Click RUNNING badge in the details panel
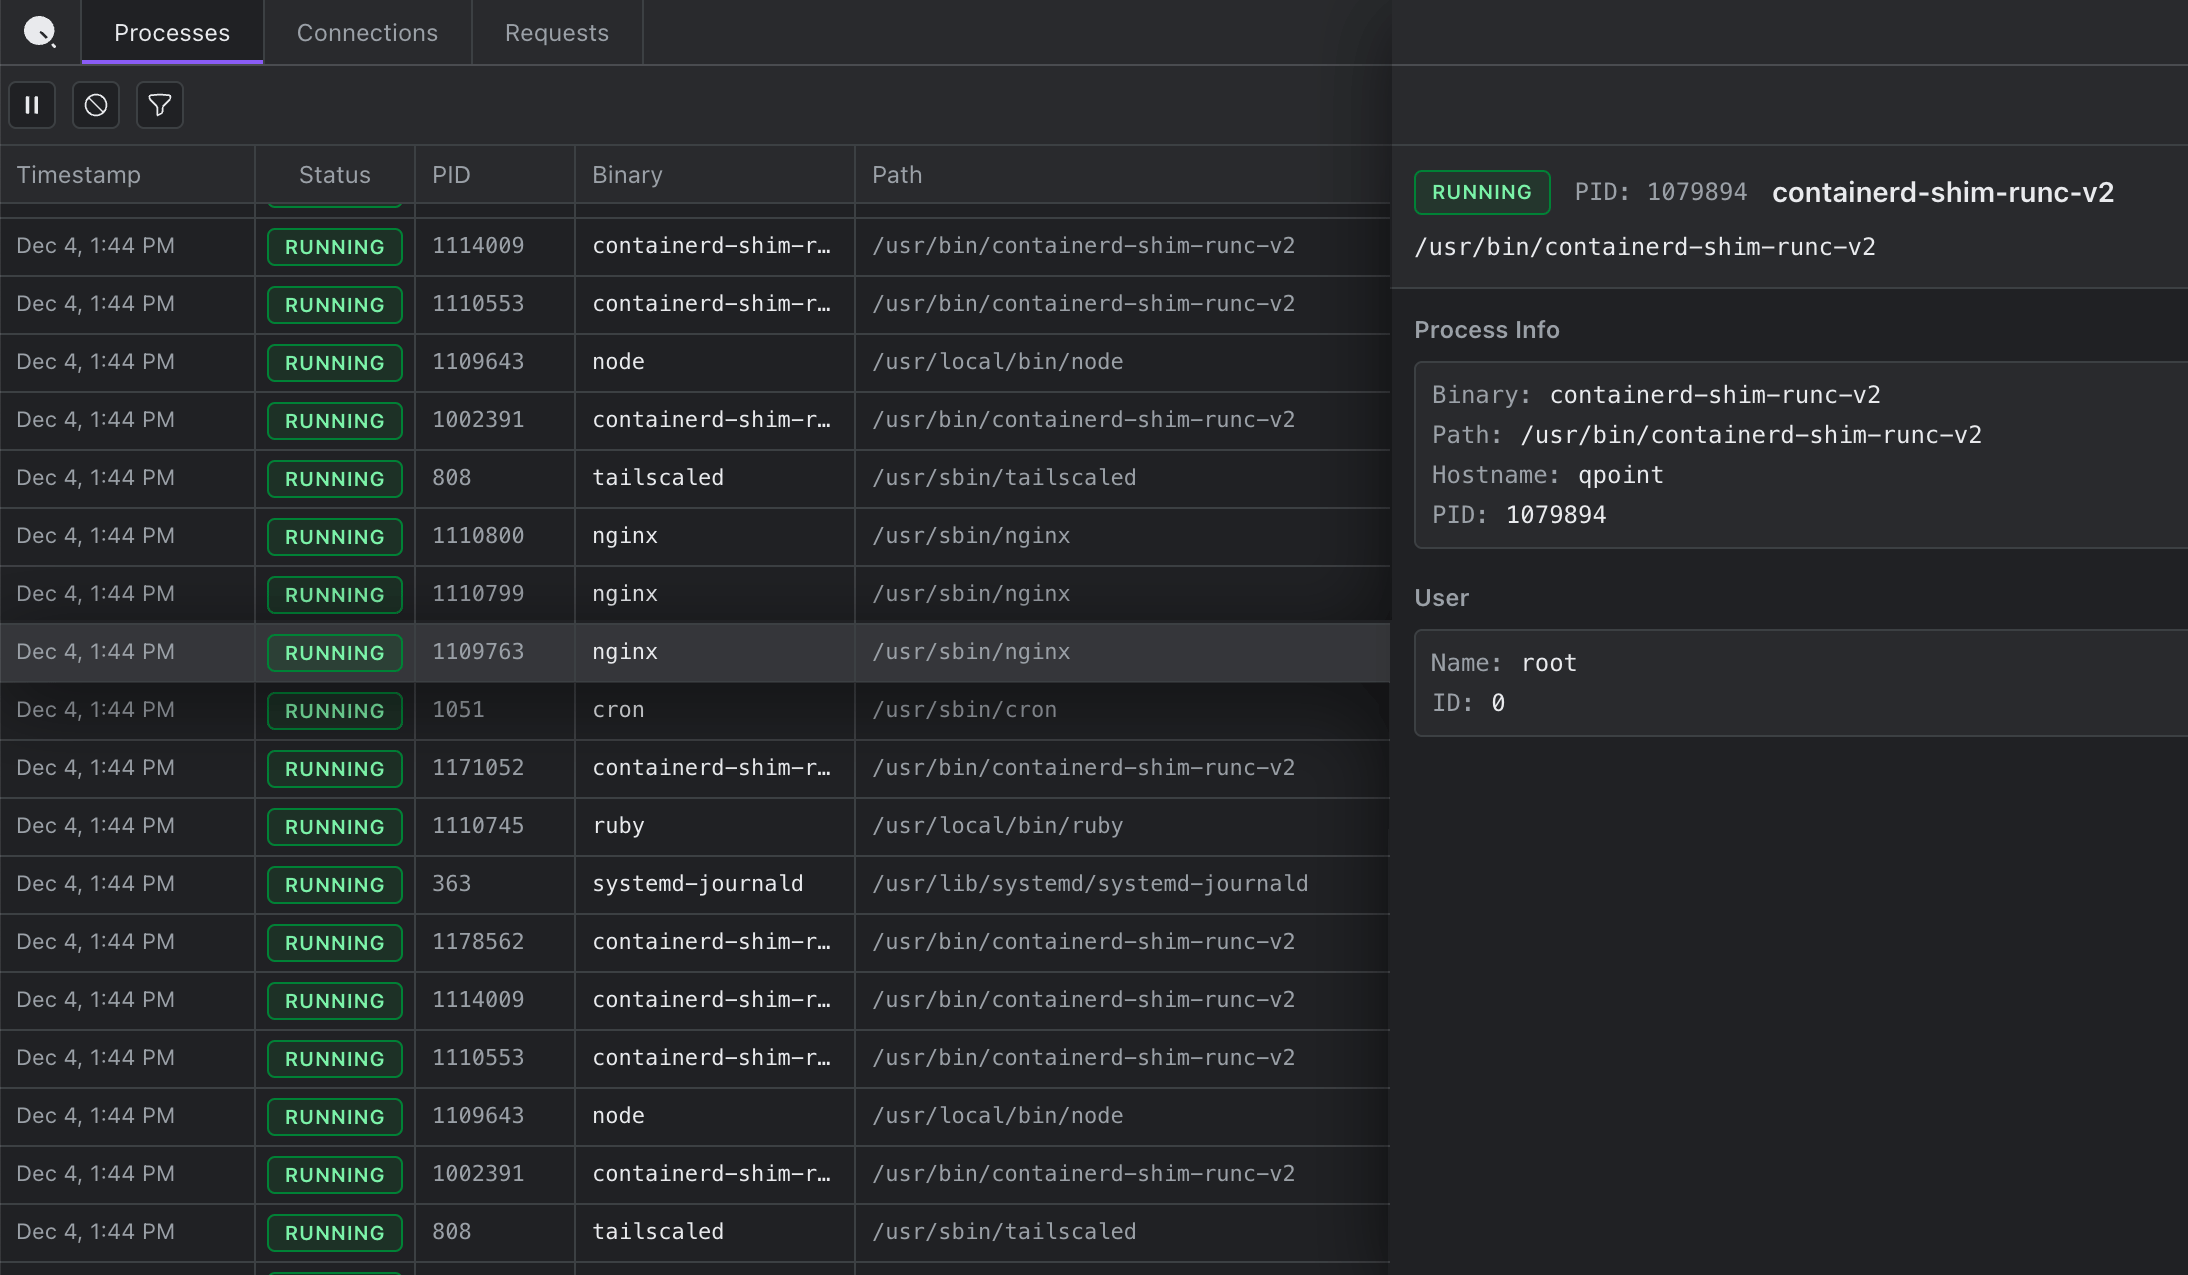This screenshot has width=2188, height=1275. [x=1481, y=192]
